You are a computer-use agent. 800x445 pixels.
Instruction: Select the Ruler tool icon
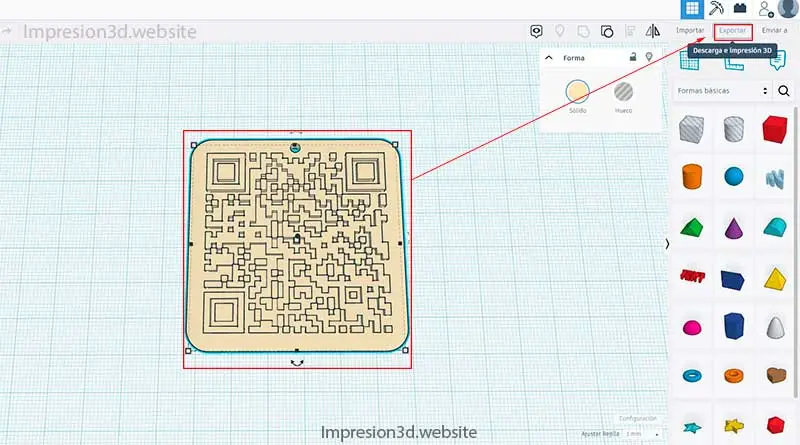click(733, 63)
